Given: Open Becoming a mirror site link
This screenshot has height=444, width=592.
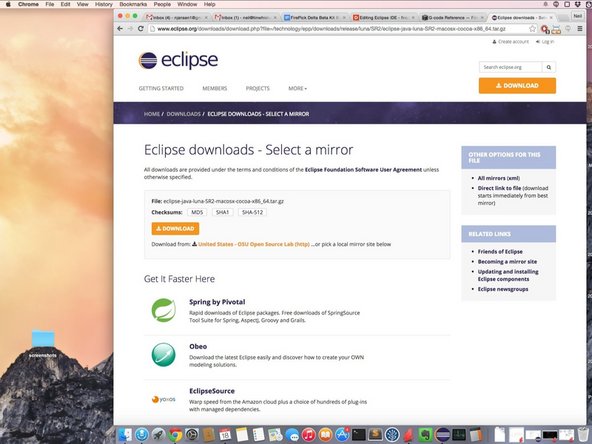Looking at the screenshot, I should click(x=507, y=262).
